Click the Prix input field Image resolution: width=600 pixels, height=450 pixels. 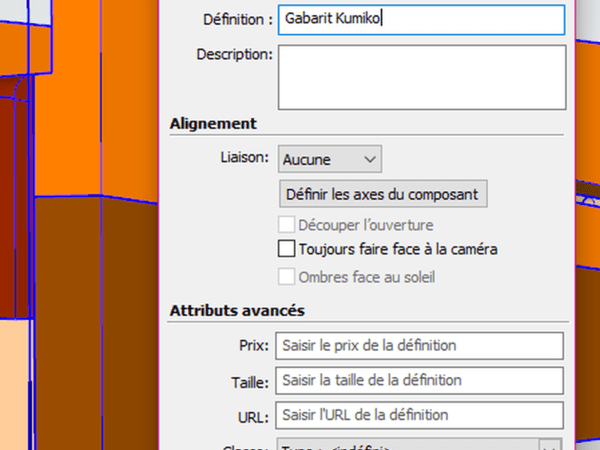[x=420, y=346]
